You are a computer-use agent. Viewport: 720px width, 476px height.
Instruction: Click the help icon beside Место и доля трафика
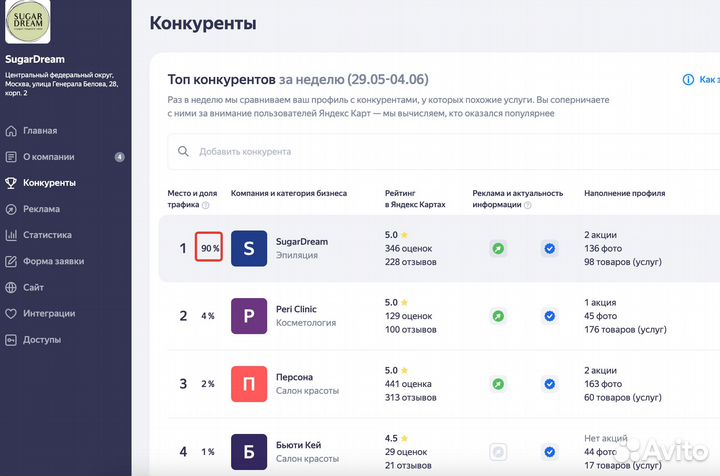point(206,205)
